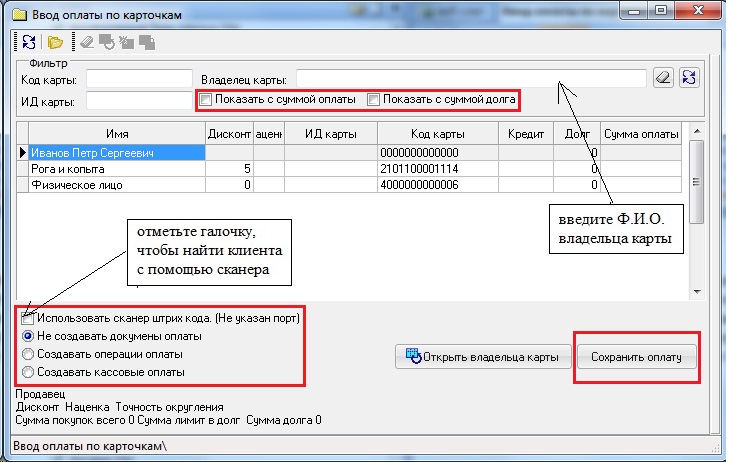Click the 'ИД карты' column header
729x463 pixels.
pyautogui.click(x=331, y=134)
